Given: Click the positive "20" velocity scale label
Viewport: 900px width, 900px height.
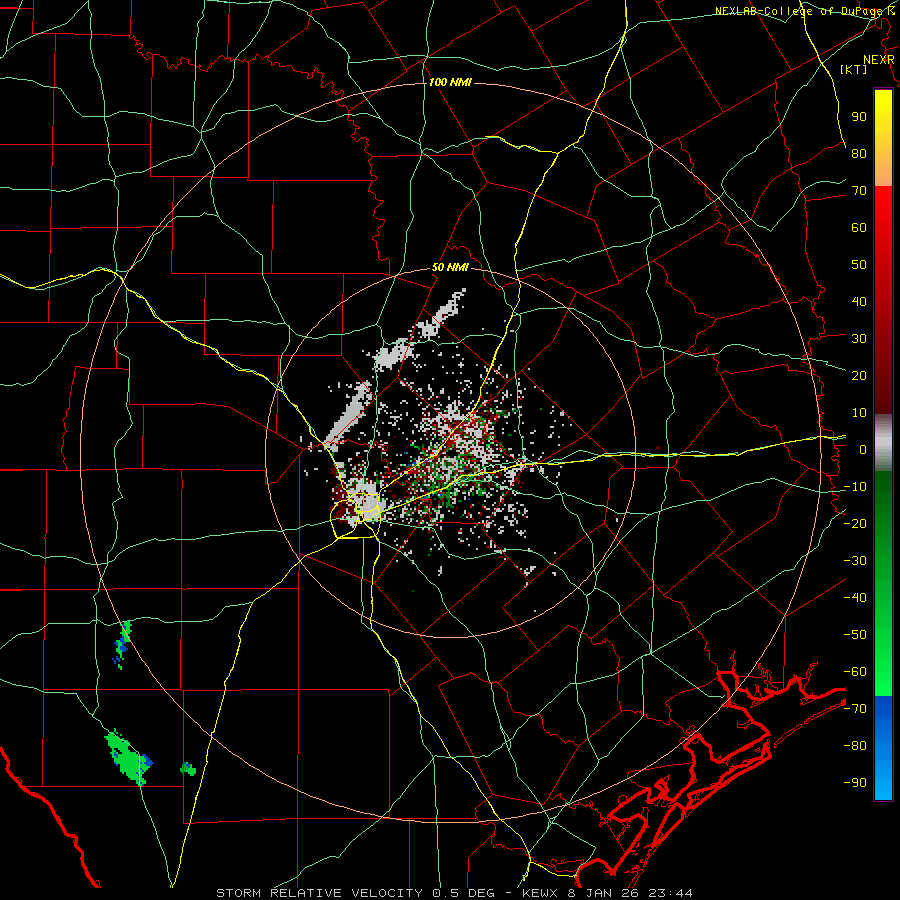Looking at the screenshot, I should tap(859, 375).
